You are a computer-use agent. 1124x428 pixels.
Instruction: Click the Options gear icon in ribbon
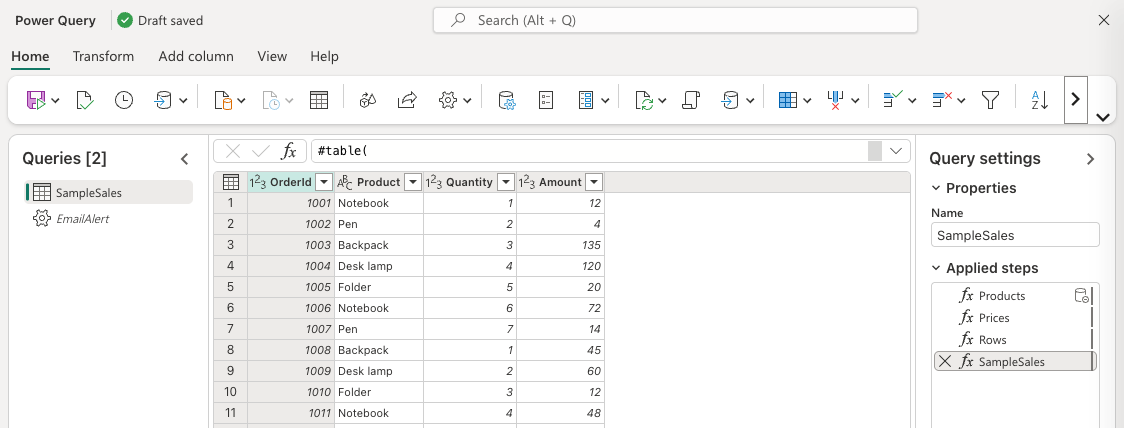pos(448,100)
